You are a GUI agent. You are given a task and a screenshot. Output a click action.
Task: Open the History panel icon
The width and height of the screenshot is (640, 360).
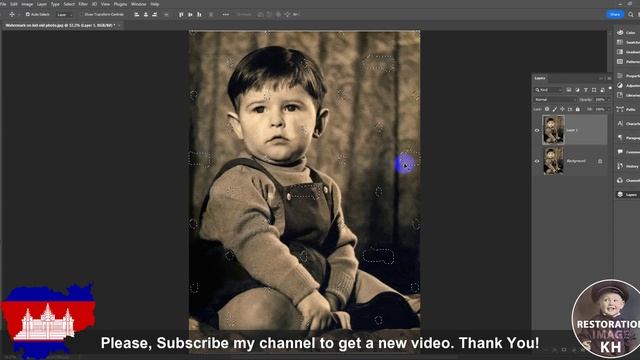tap(620, 166)
